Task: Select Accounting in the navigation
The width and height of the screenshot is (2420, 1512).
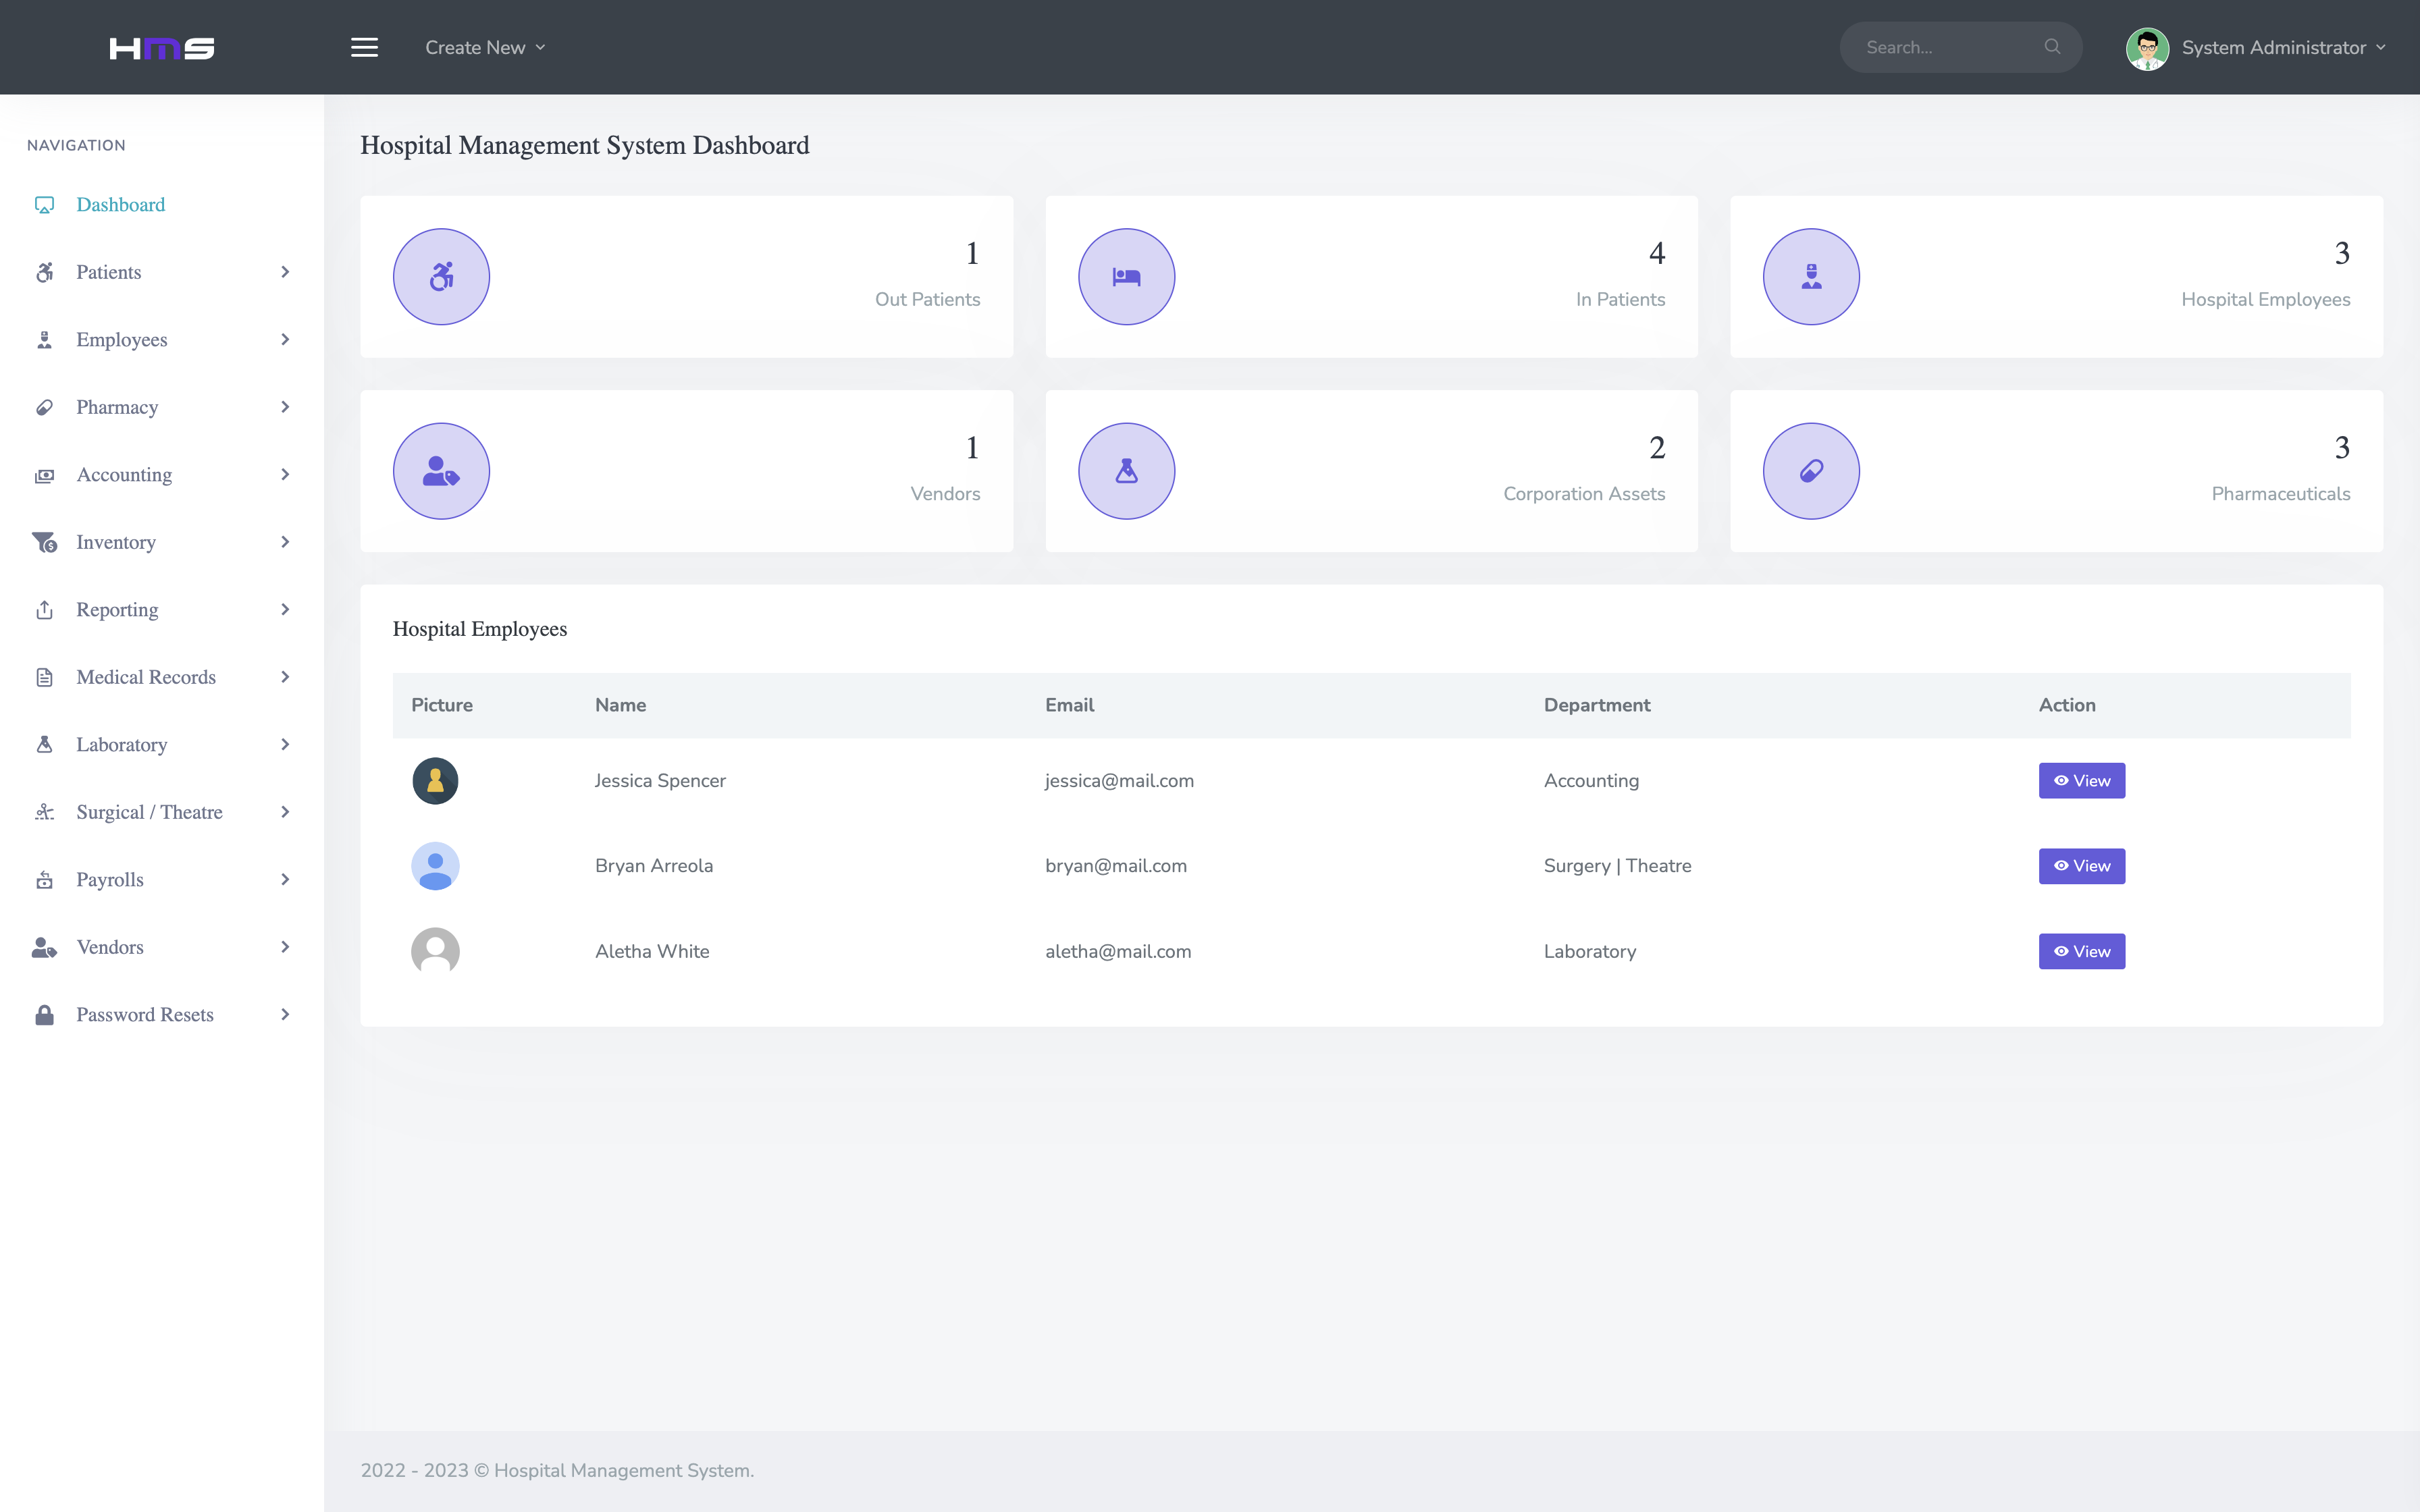Action: pos(162,475)
